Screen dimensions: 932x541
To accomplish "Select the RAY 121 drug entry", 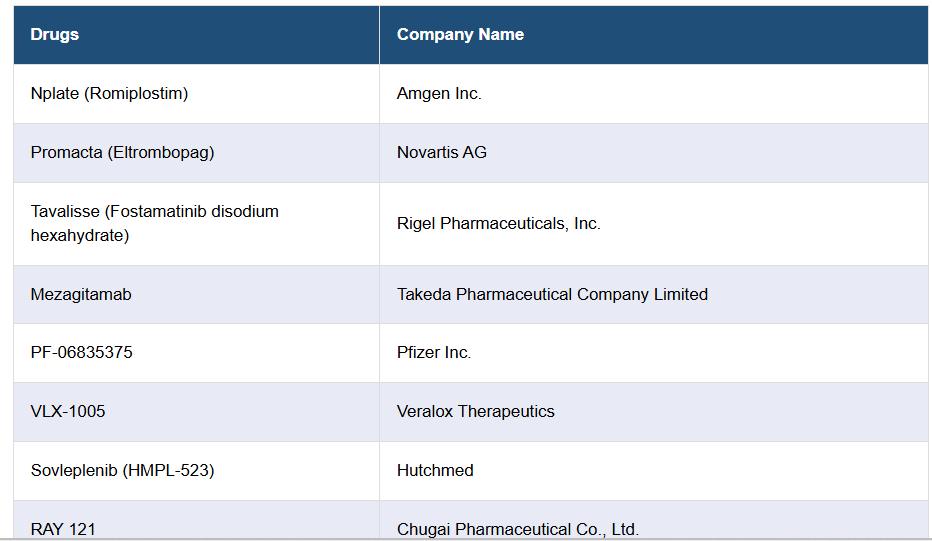I will (63, 529).
